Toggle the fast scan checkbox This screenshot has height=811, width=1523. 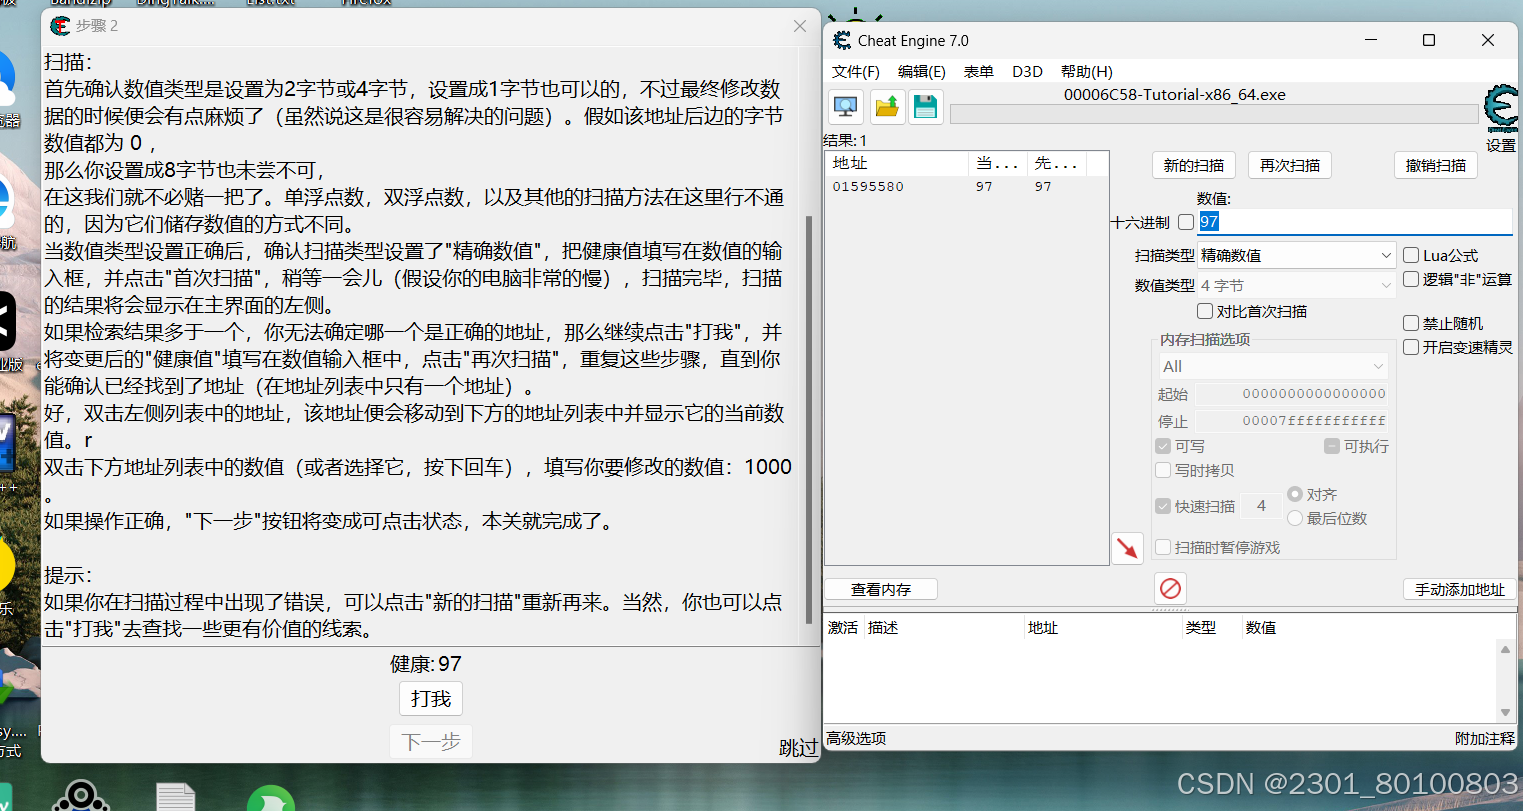[x=1163, y=506]
